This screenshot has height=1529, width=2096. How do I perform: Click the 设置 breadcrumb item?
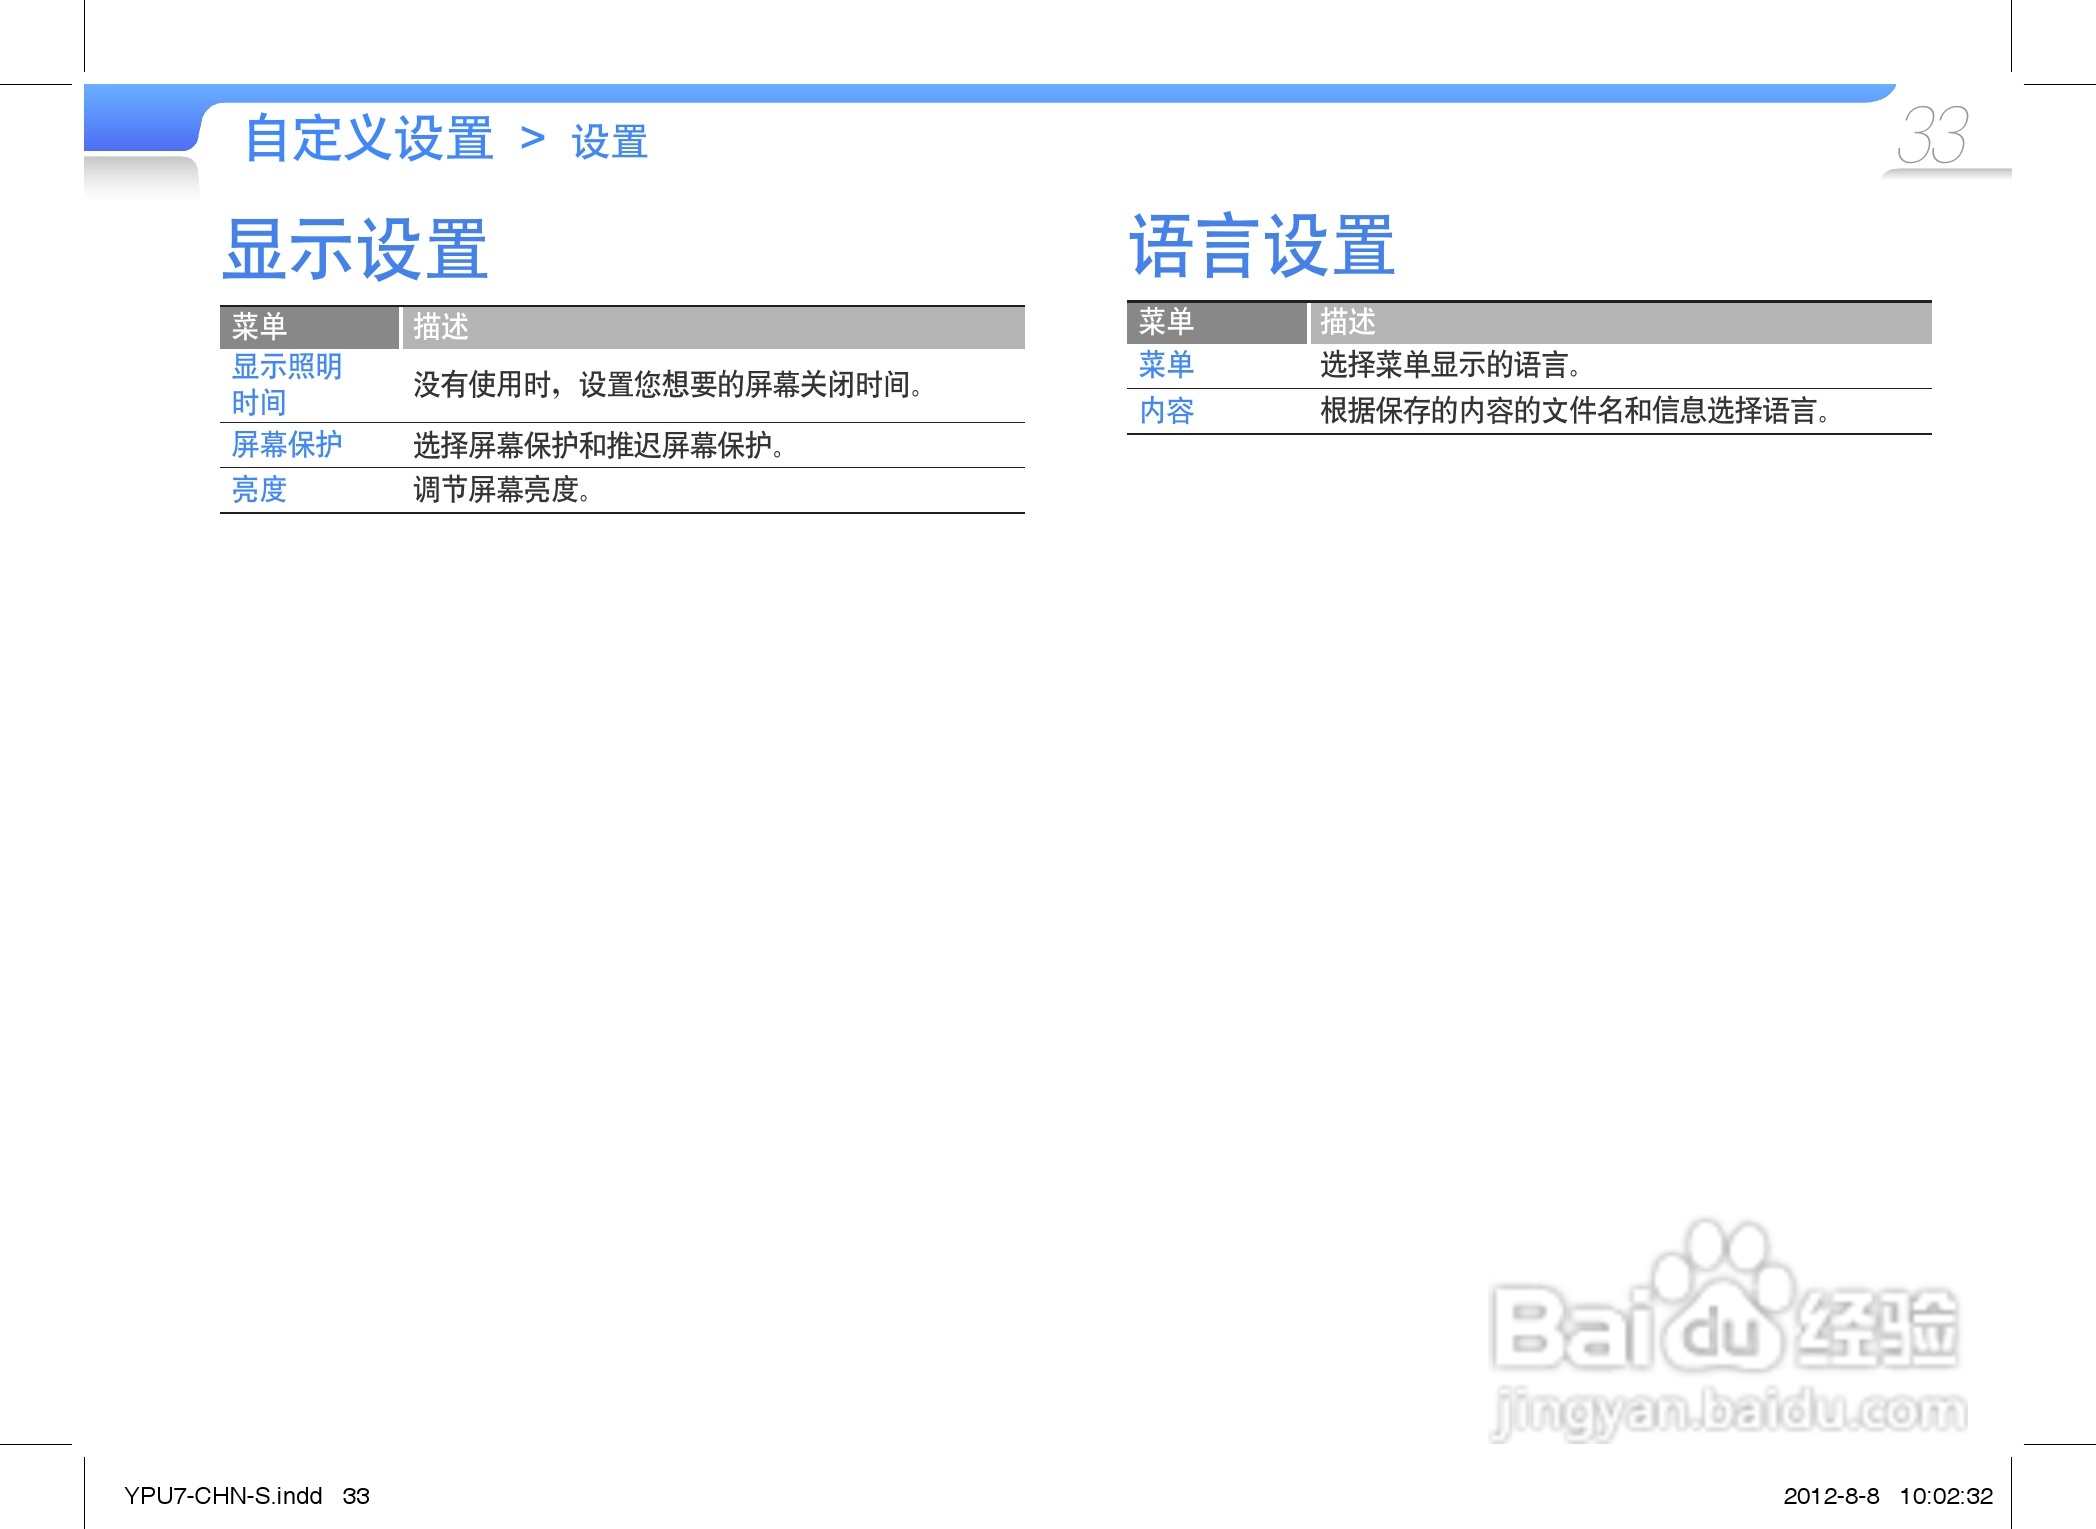pos(609,142)
